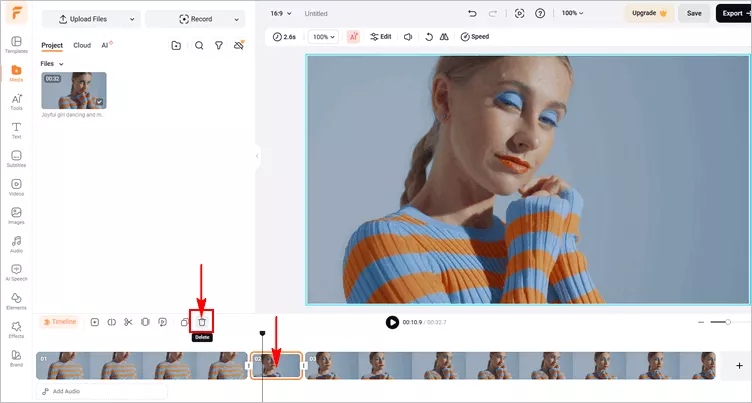Expand the Files section chevron
The height and width of the screenshot is (403, 752).
tap(61, 64)
